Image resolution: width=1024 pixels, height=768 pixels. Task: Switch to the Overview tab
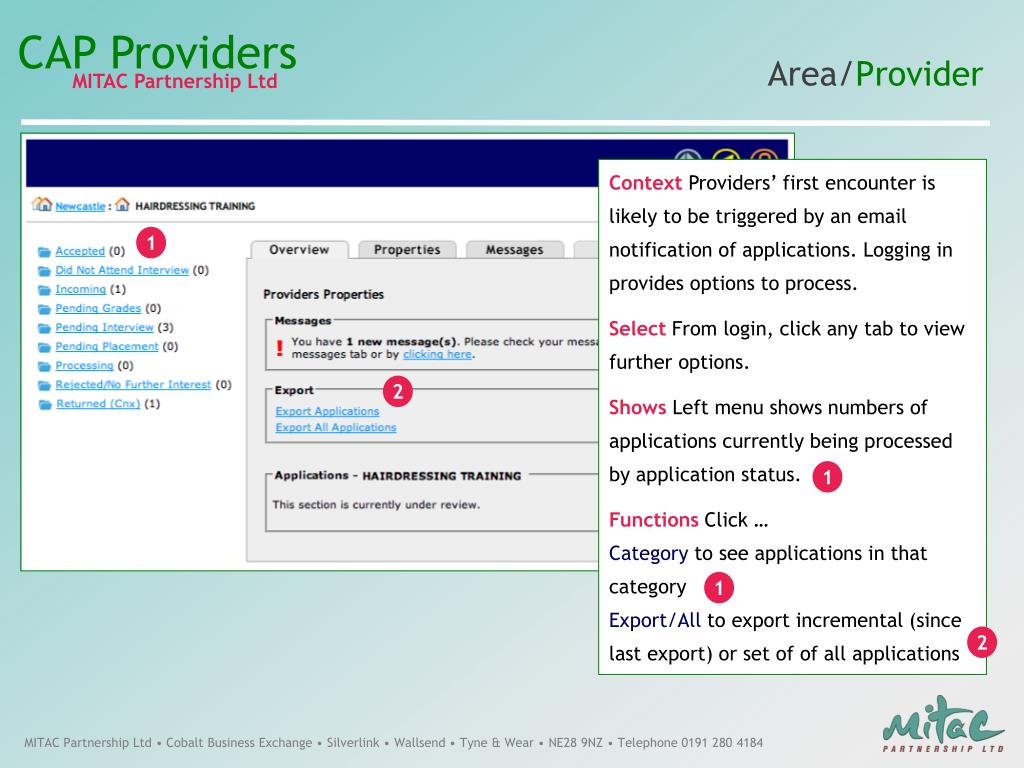pyautogui.click(x=300, y=249)
